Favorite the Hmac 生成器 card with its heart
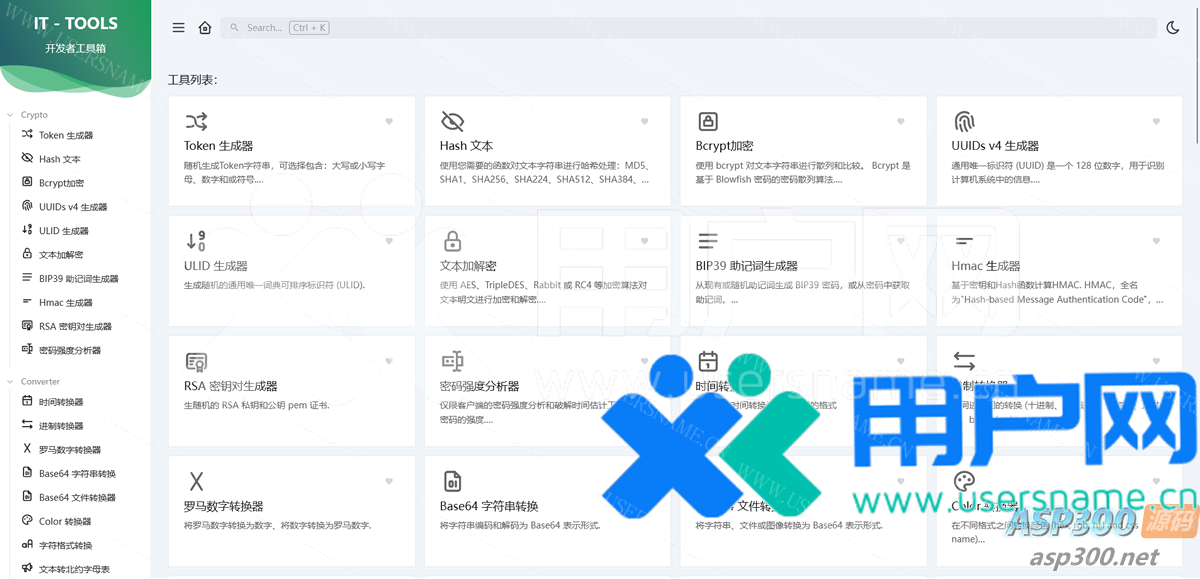Screen dimensions: 1200x579 [1157, 241]
